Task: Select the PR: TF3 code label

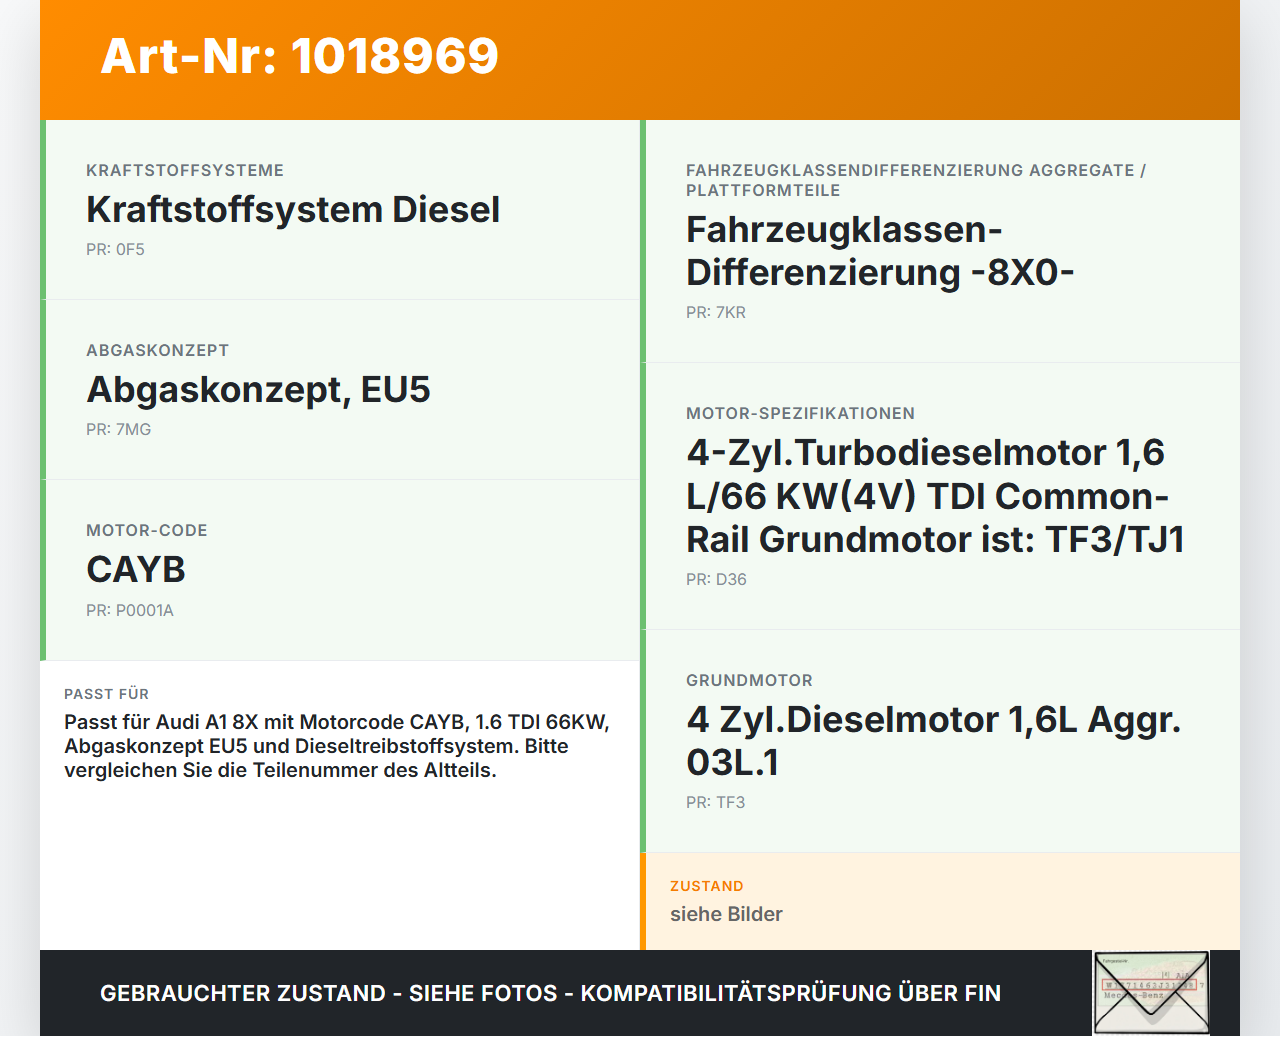Action: click(714, 802)
